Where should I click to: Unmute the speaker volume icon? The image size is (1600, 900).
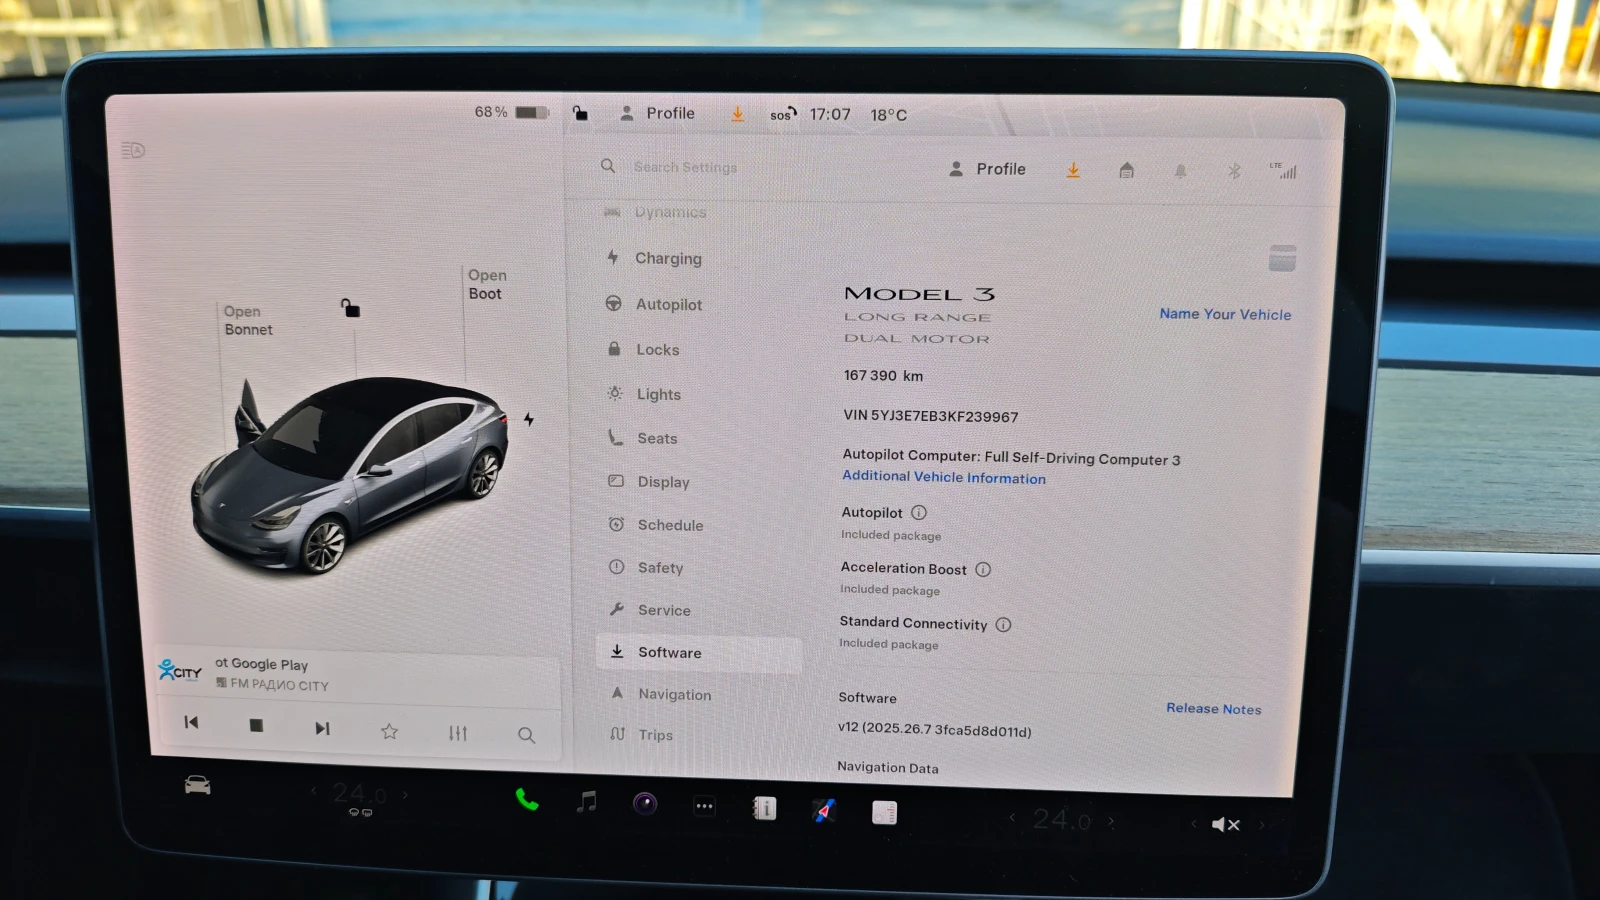1225,825
